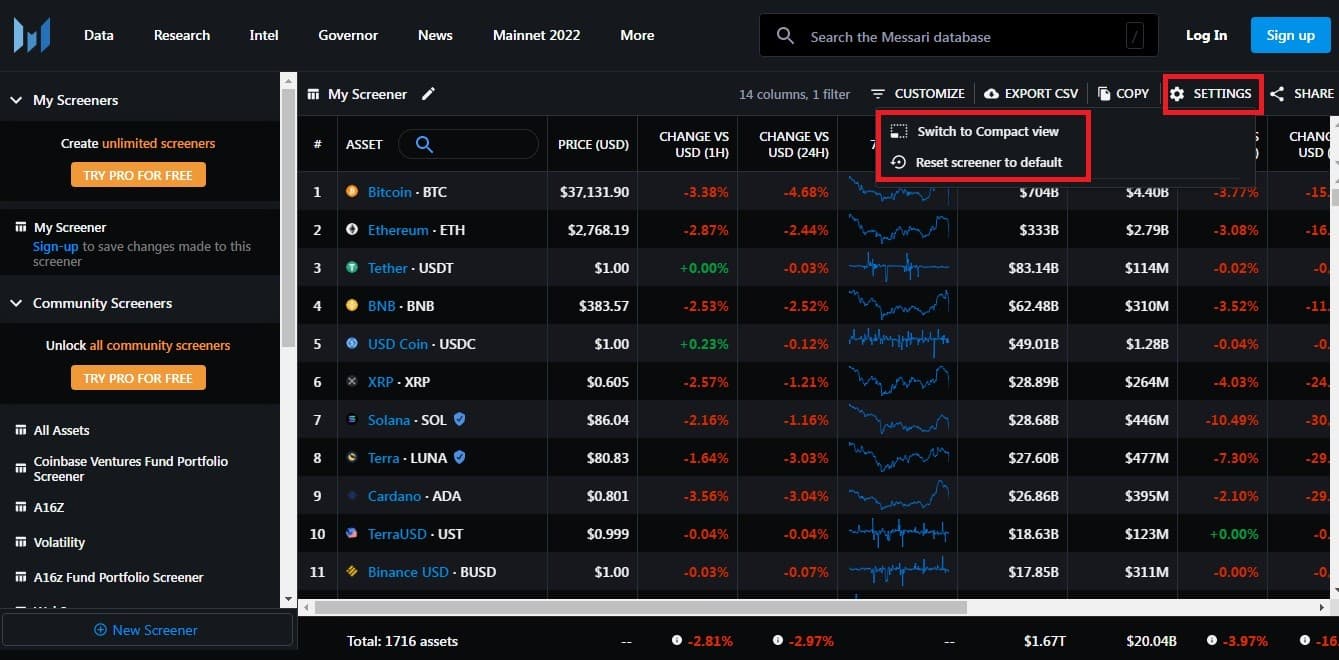Open the Research menu
Viewport: 1339px width, 660px height.
(x=182, y=35)
